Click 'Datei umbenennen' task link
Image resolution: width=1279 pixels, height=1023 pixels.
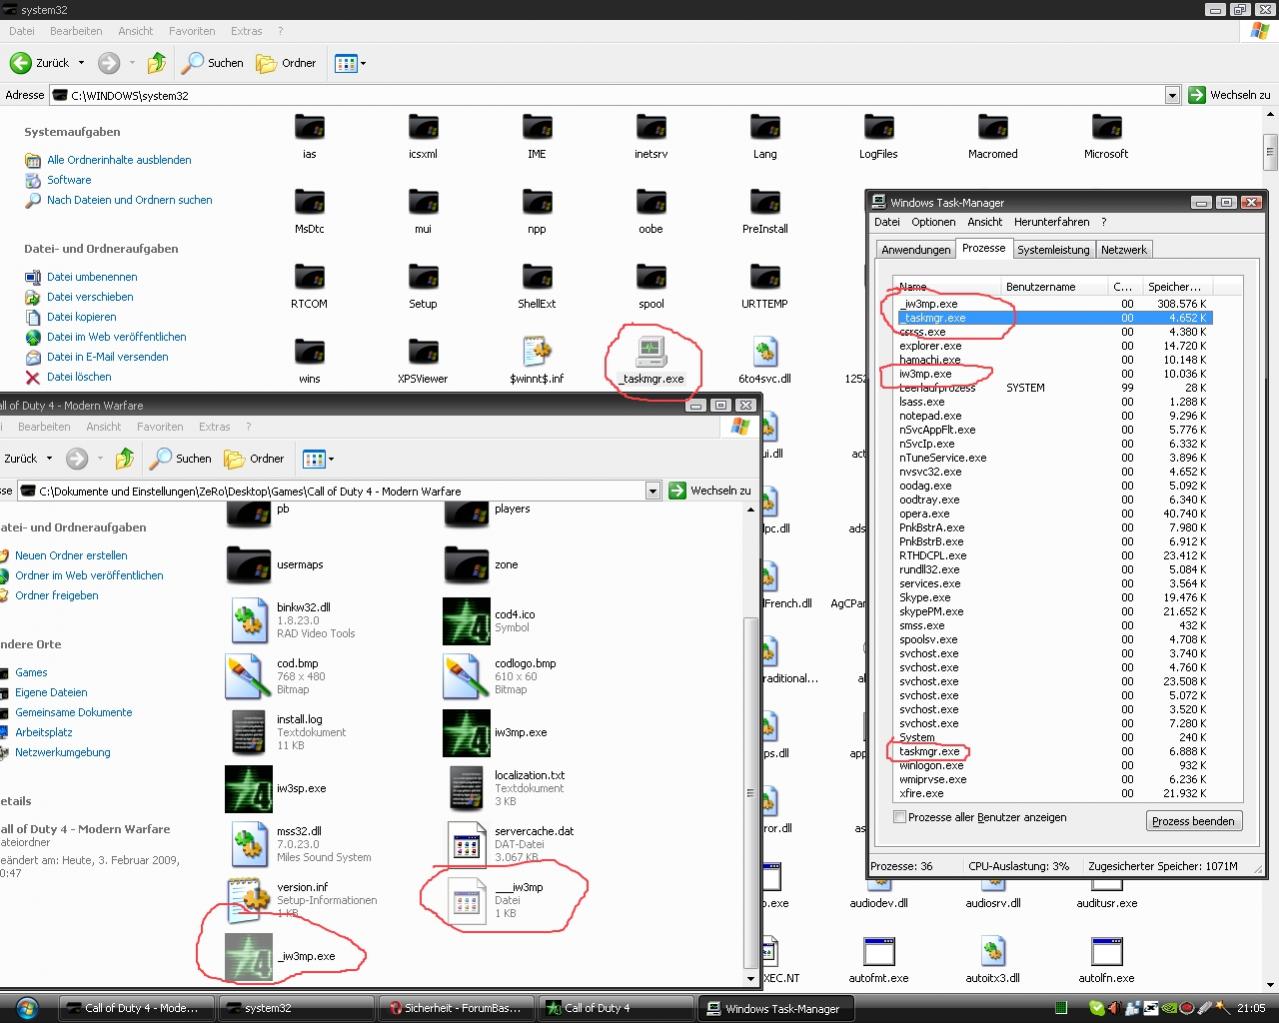pyautogui.click(x=92, y=277)
